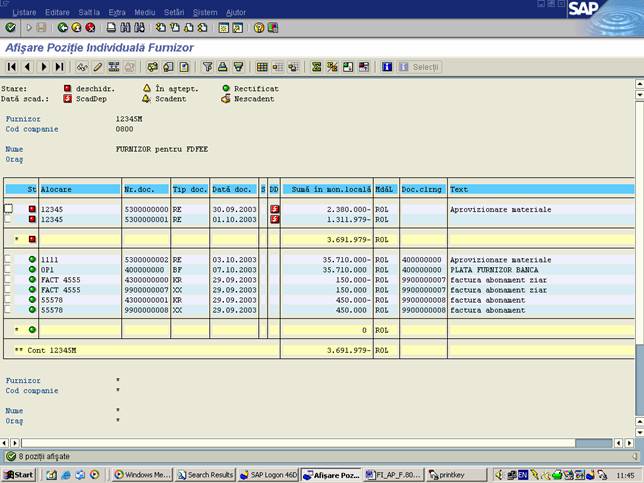
Task: Click the blue information 'i' icon
Action: (387, 67)
